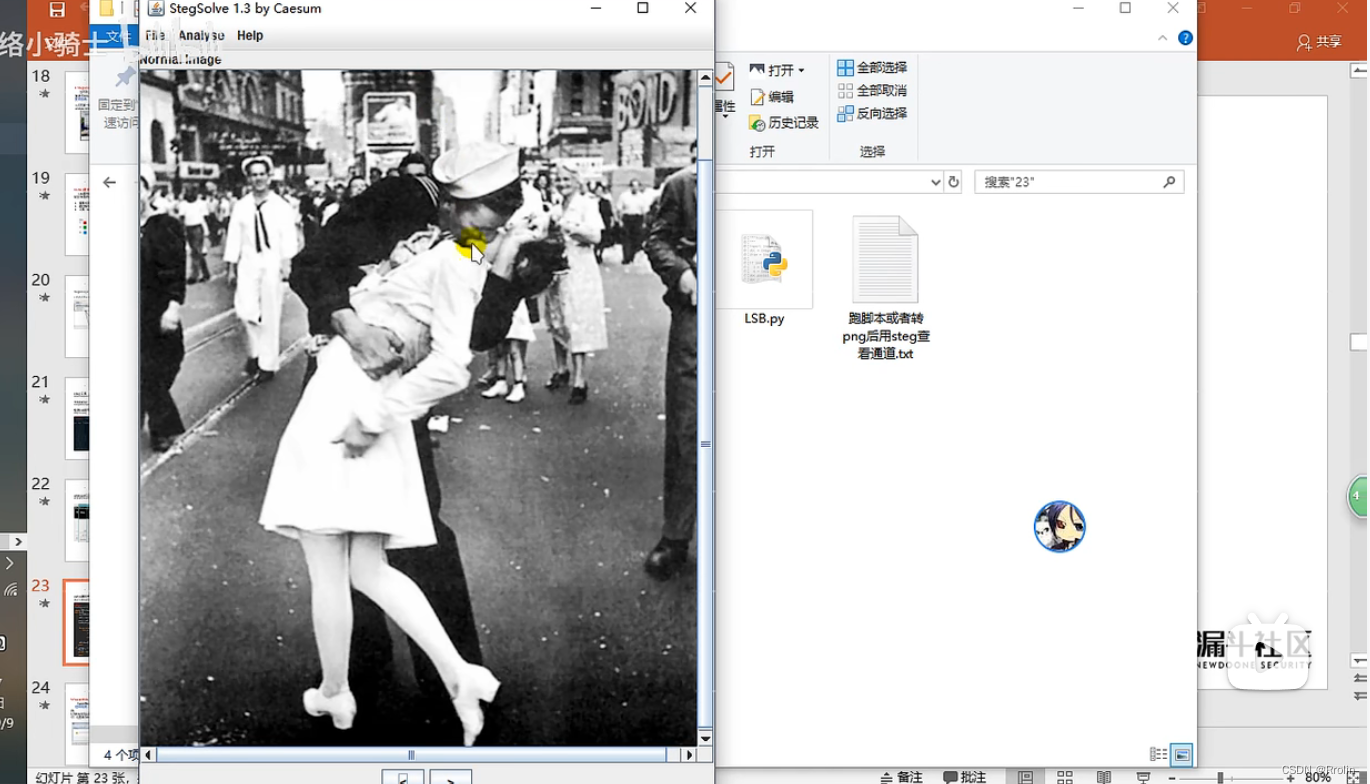Click fit slide to window icon
Screen dimensions: 1370x784
point(1354,777)
